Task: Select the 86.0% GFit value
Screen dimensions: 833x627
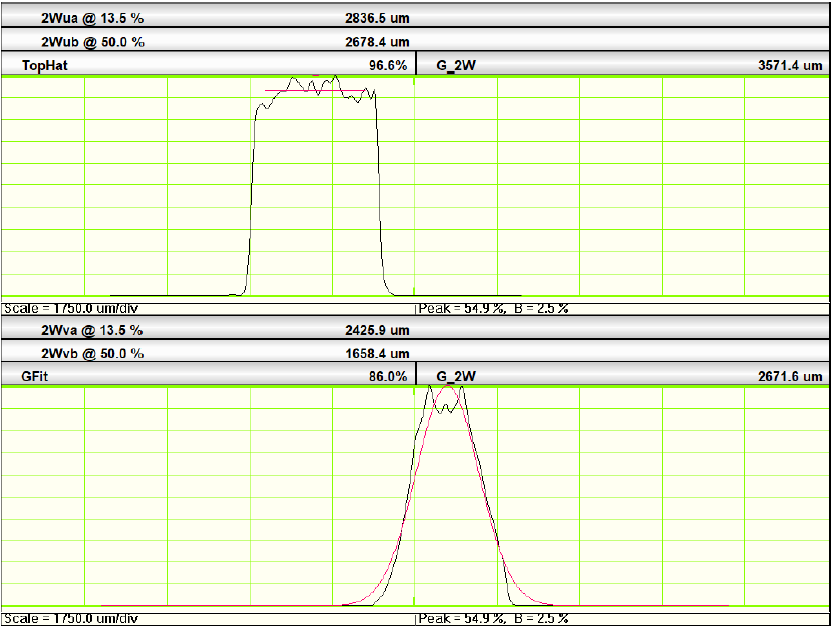Action: click(388, 376)
